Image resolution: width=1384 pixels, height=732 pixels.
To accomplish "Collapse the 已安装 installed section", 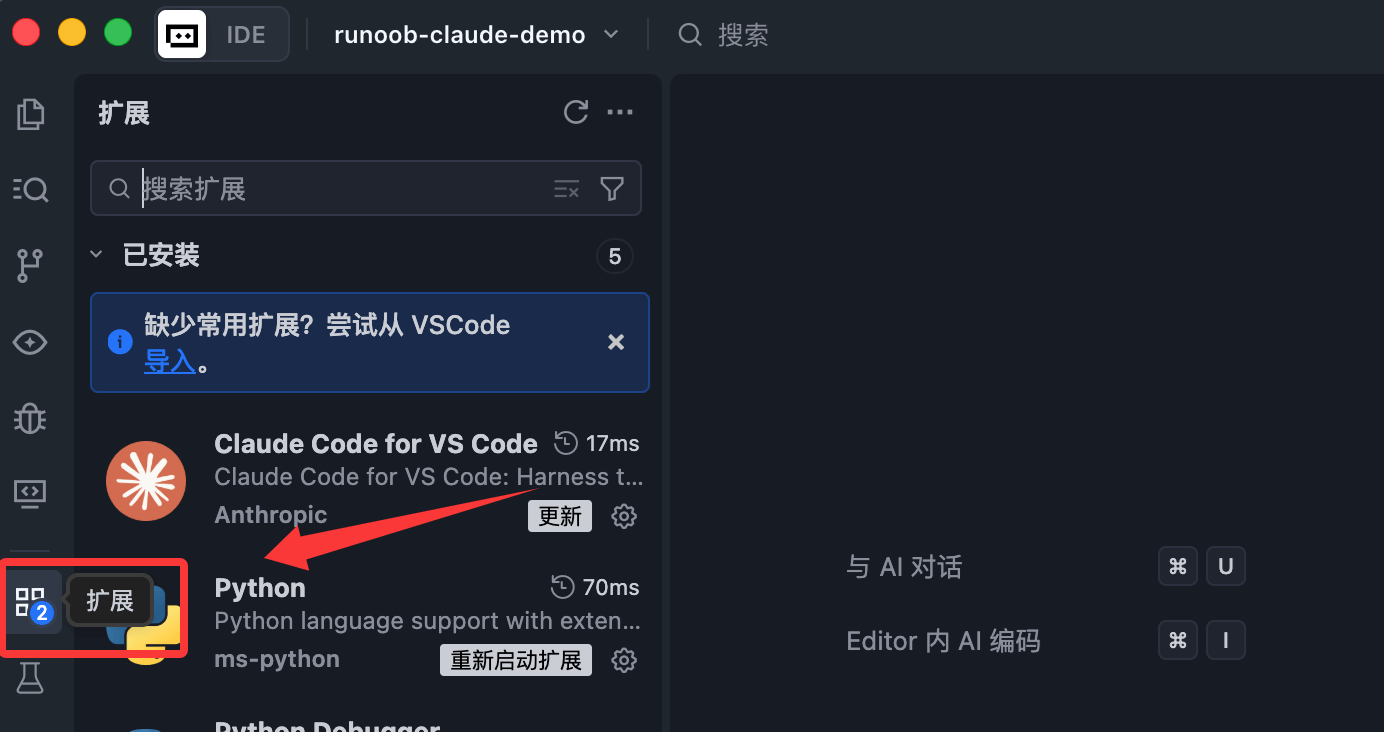I will tap(97, 255).
